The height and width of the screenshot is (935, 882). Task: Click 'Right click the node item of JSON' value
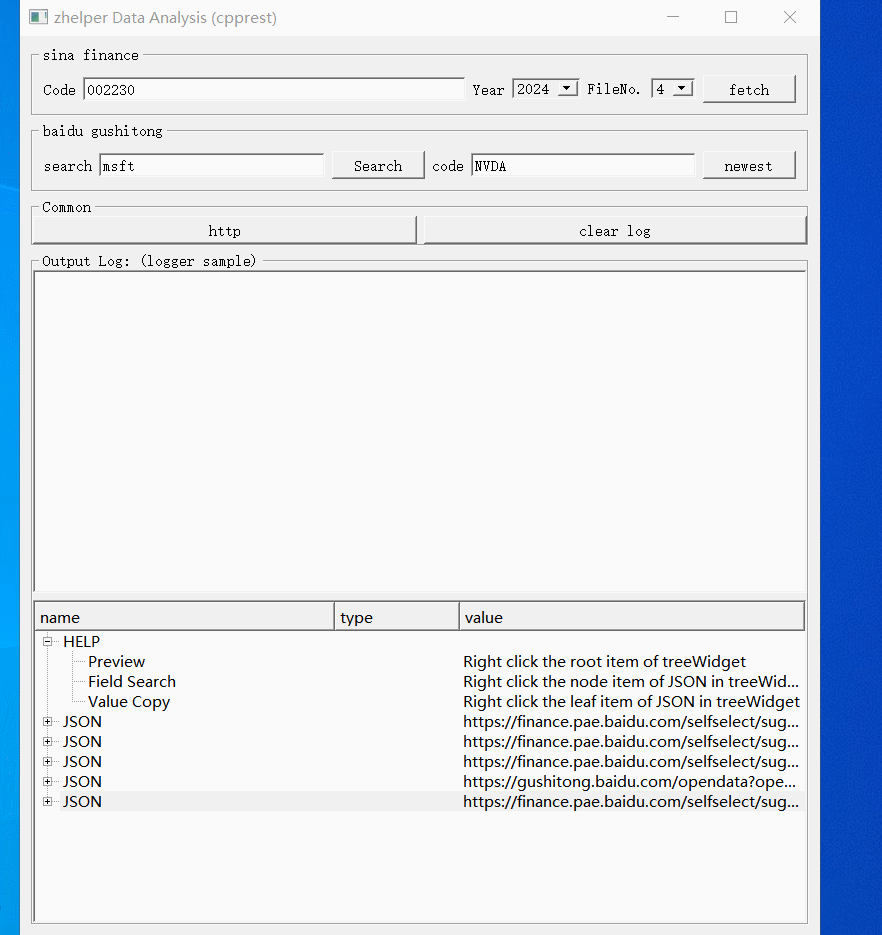click(x=631, y=682)
